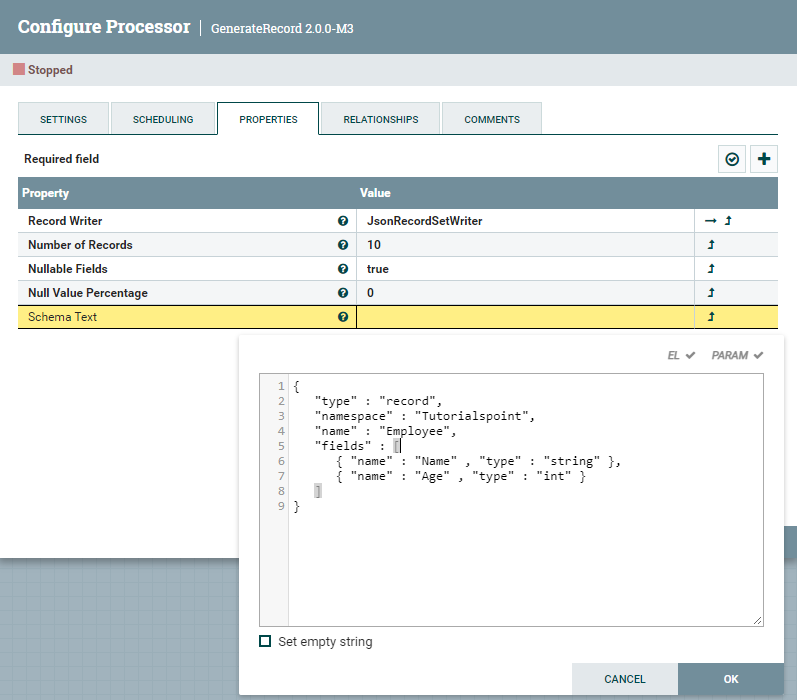Viewport: 797px width, 700px height.
Task: Add a new property with plus icon
Action: [x=764, y=159]
